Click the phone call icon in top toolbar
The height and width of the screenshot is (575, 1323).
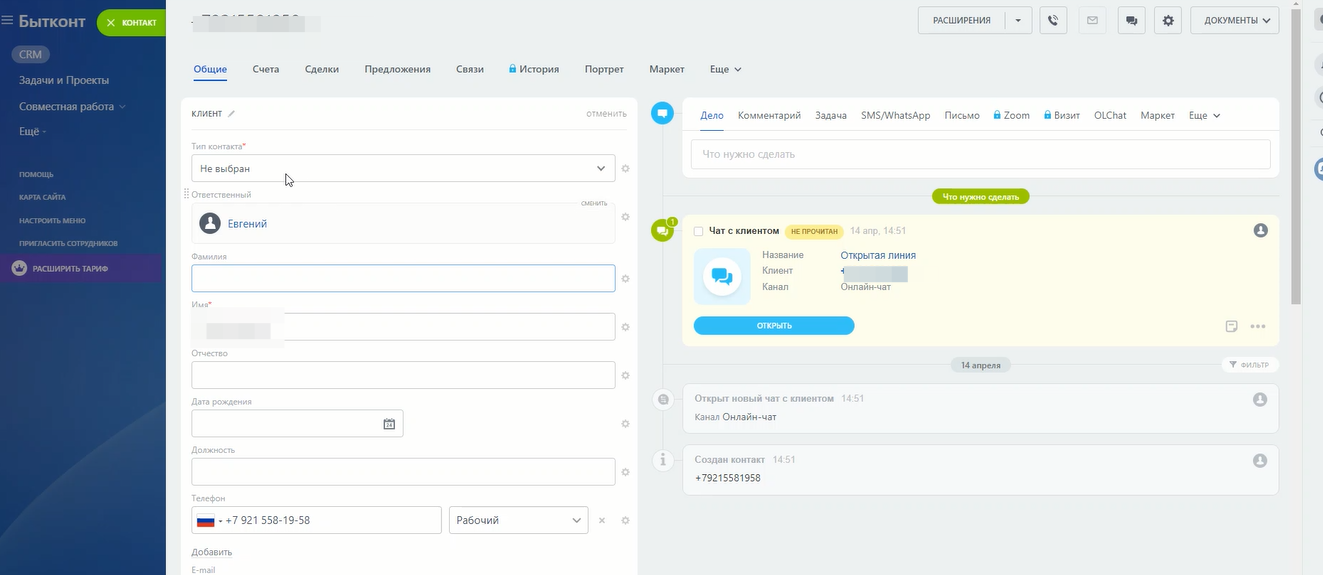[x=1052, y=20]
